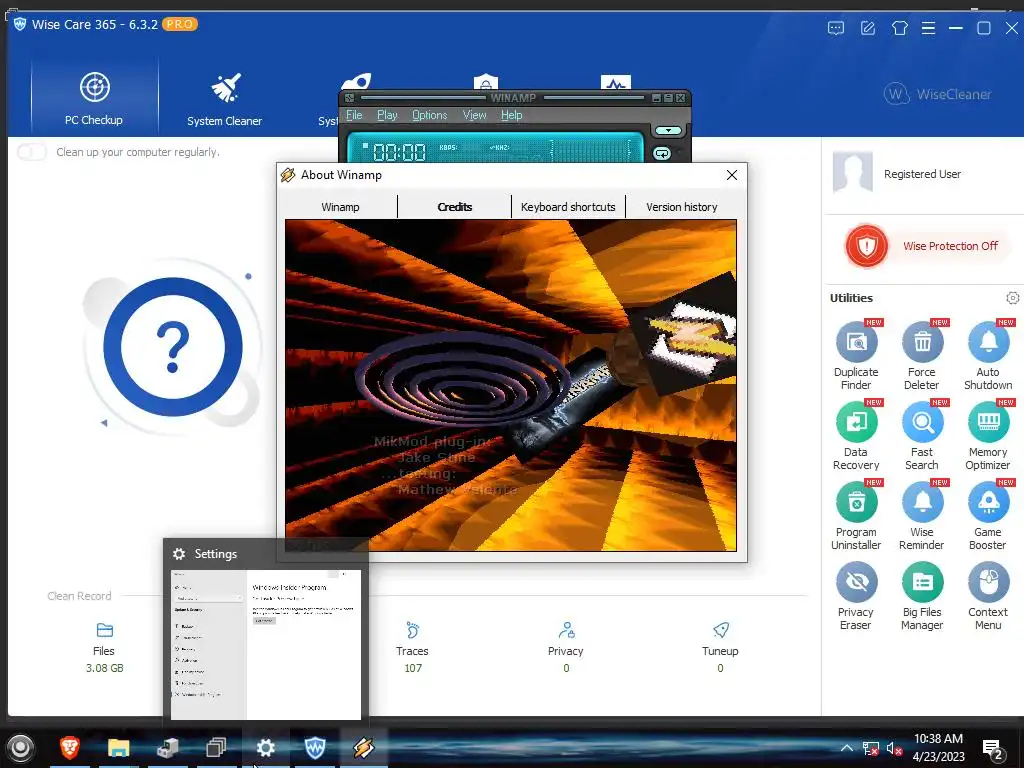Open Winamp View menu
Viewport: 1024px width, 768px height.
(475, 115)
